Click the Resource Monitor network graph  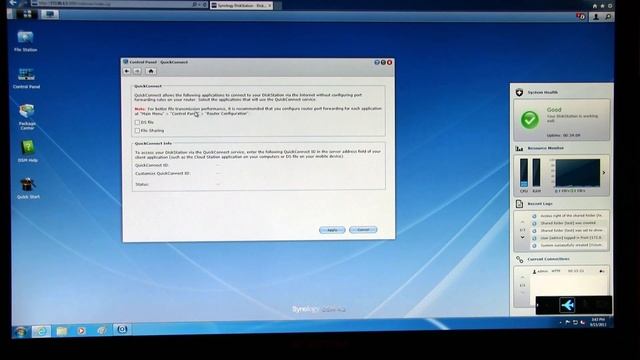tap(578, 173)
